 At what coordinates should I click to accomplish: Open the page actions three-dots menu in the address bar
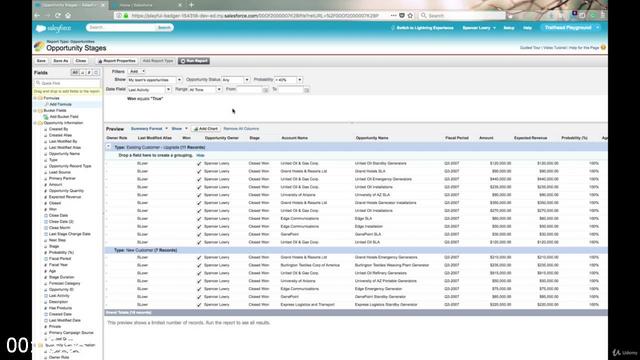(393, 16)
